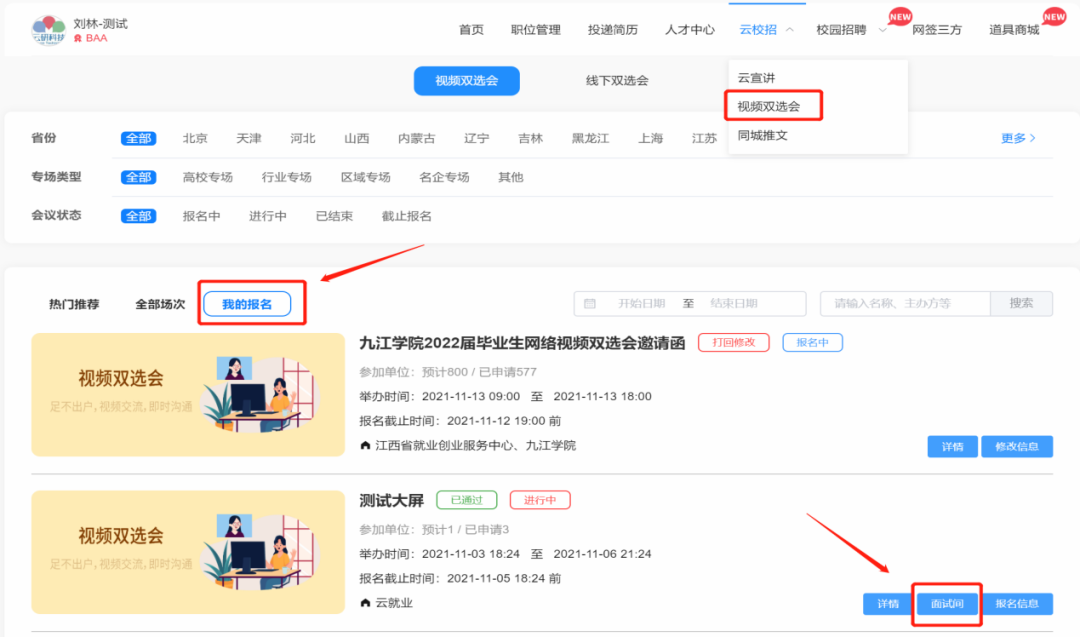The height and width of the screenshot is (637, 1080).
Task: Click the home icon beside 江西省就业创业服务中心
Action: [365, 445]
